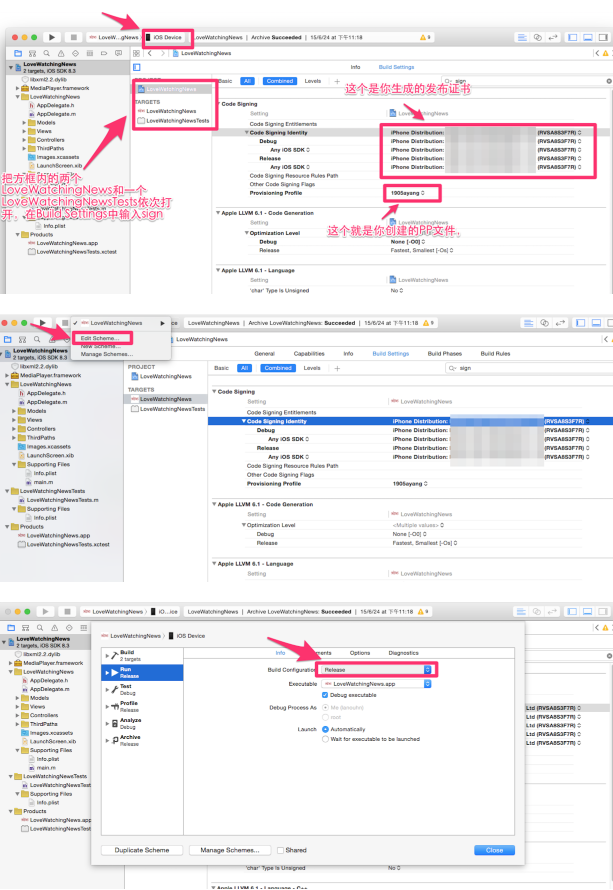Viewport: 613px width, 890px height.
Task: Toggle the Shared checkbox in the scheme dialog
Action: [280, 850]
